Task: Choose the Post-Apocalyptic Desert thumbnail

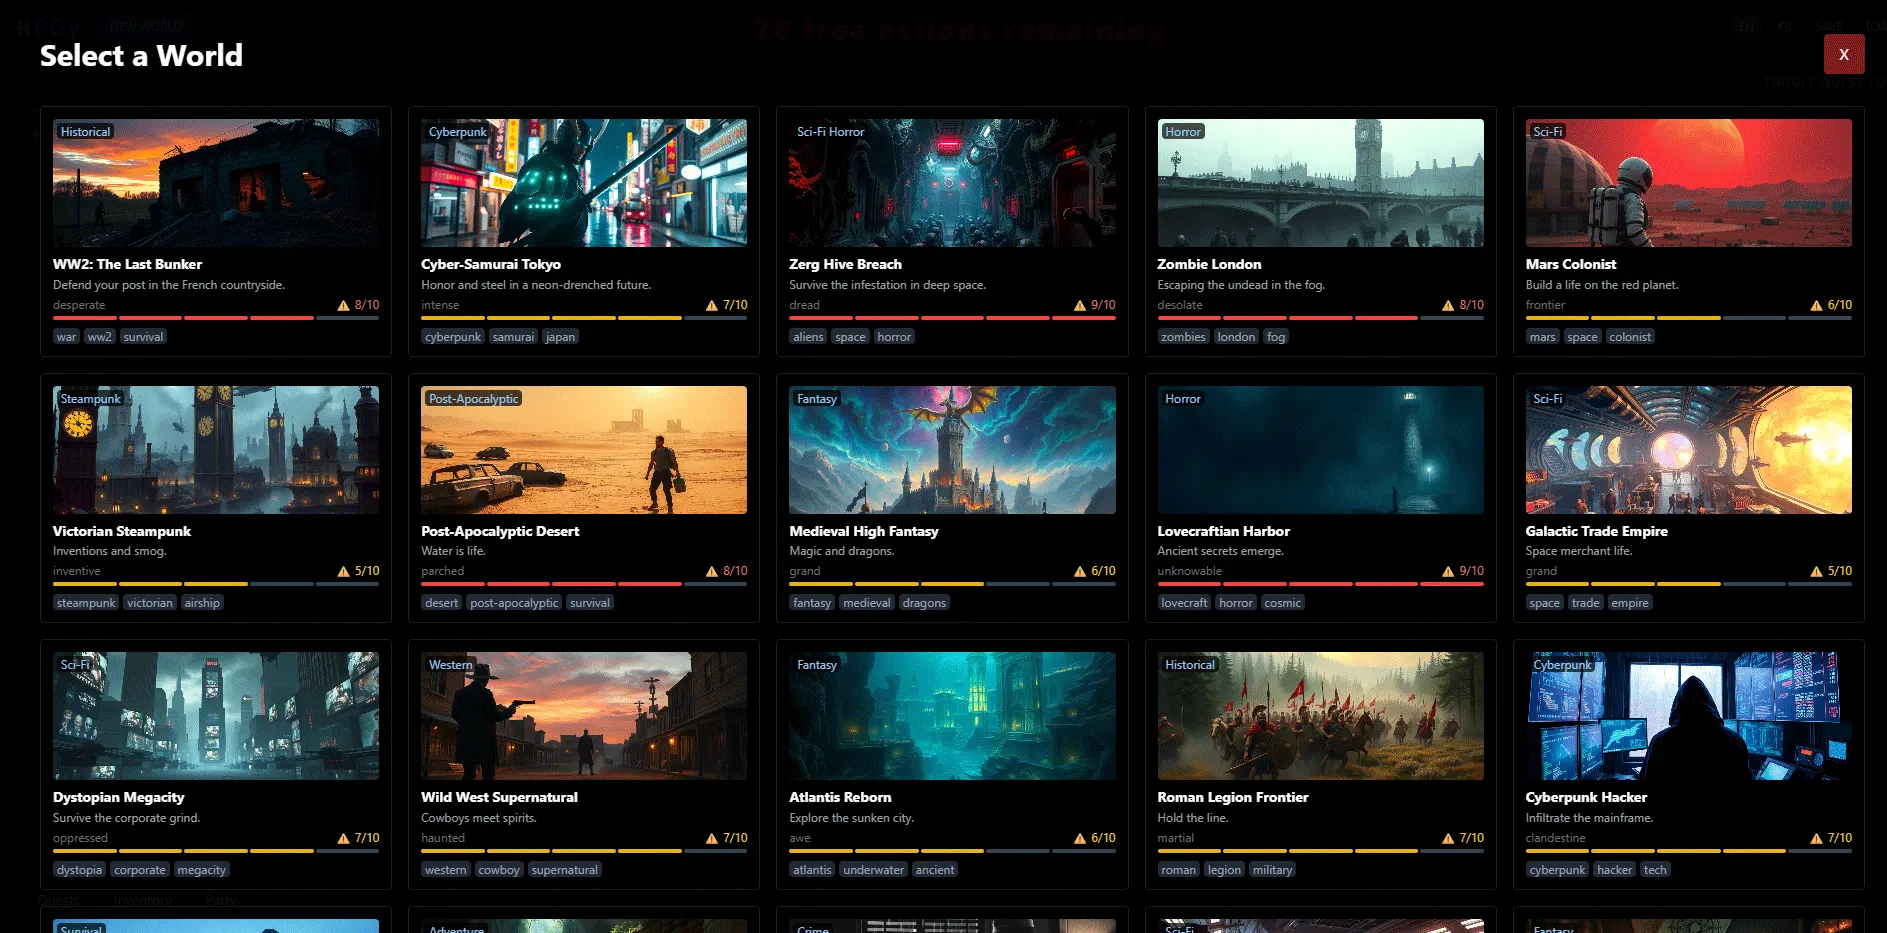Action: tap(584, 450)
